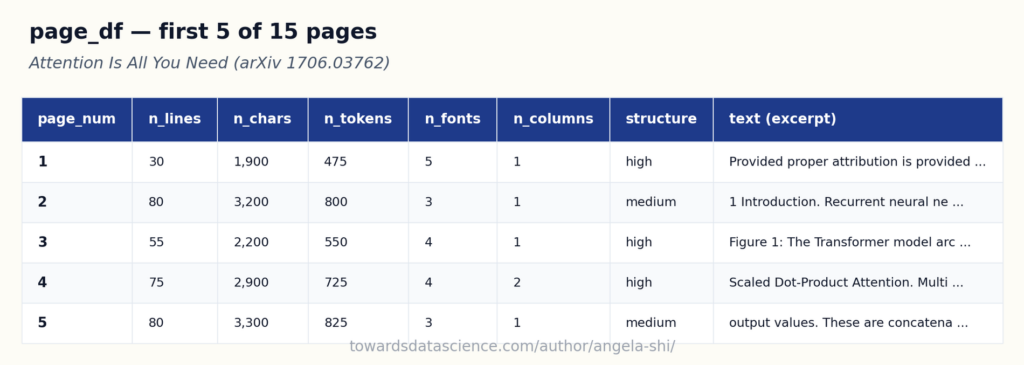
Task: Click excerpt 'output values. These are concatena ...'
Action: (848, 323)
